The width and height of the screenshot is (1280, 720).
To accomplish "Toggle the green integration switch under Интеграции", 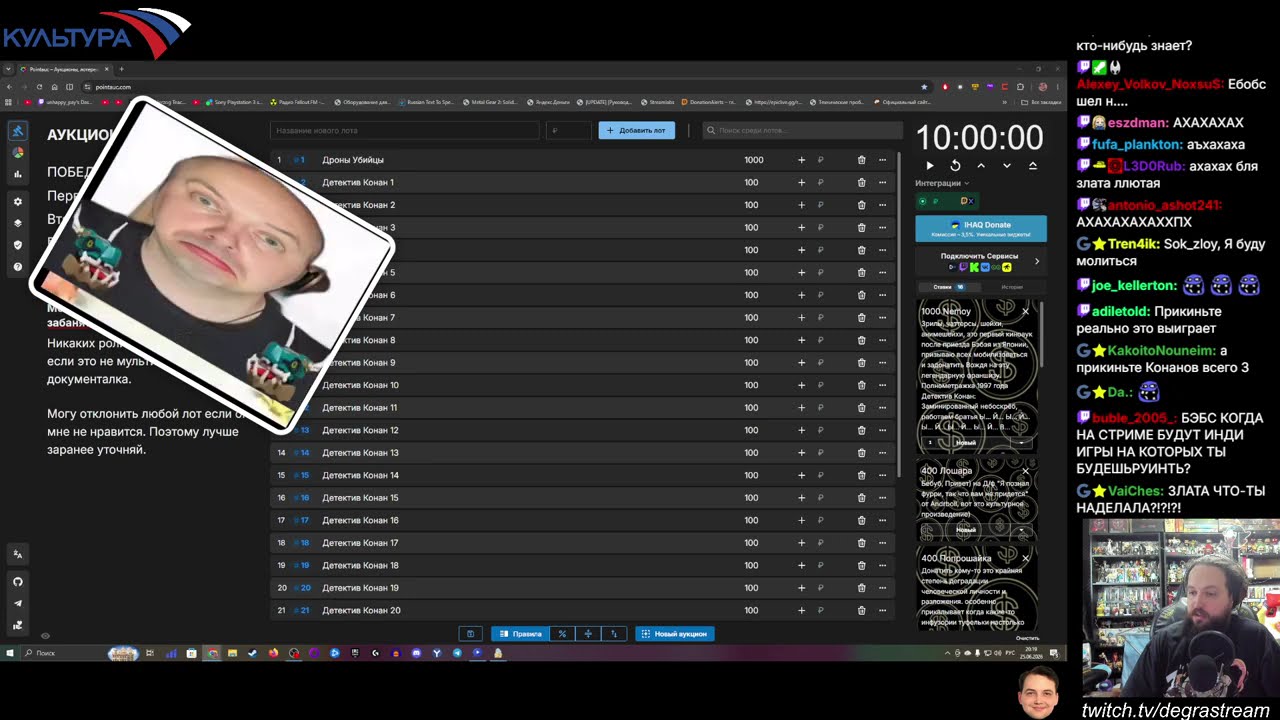I will (x=923, y=201).
